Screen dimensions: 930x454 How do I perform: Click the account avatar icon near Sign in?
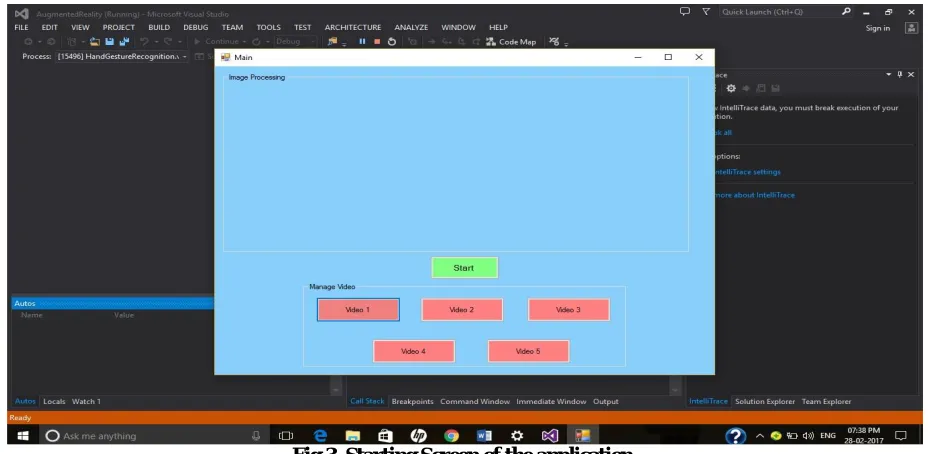911,28
